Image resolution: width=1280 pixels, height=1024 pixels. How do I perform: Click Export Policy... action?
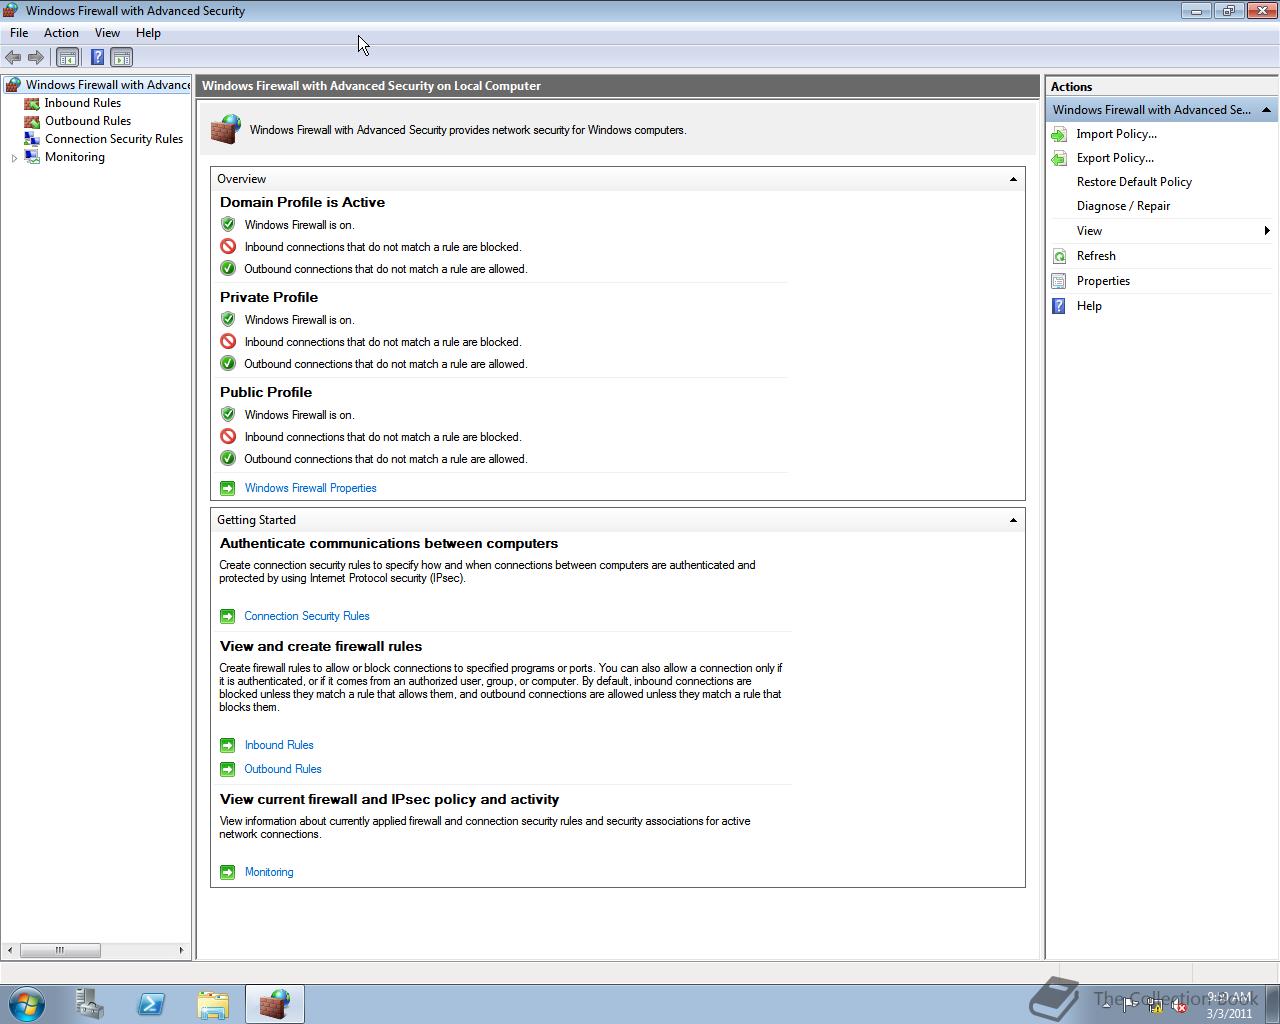[x=1115, y=158]
